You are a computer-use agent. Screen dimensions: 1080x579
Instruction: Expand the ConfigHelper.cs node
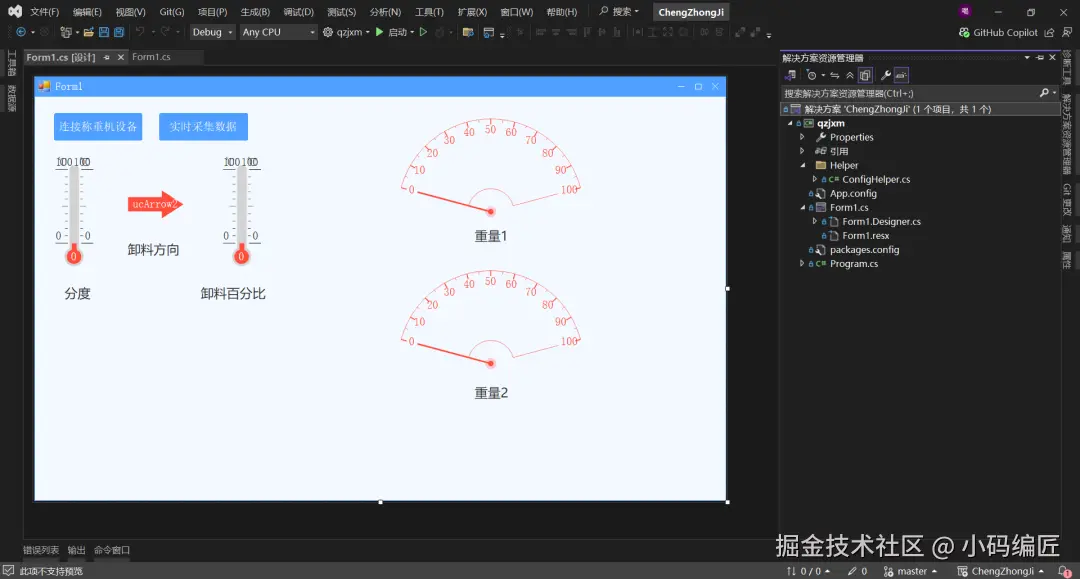click(x=814, y=179)
